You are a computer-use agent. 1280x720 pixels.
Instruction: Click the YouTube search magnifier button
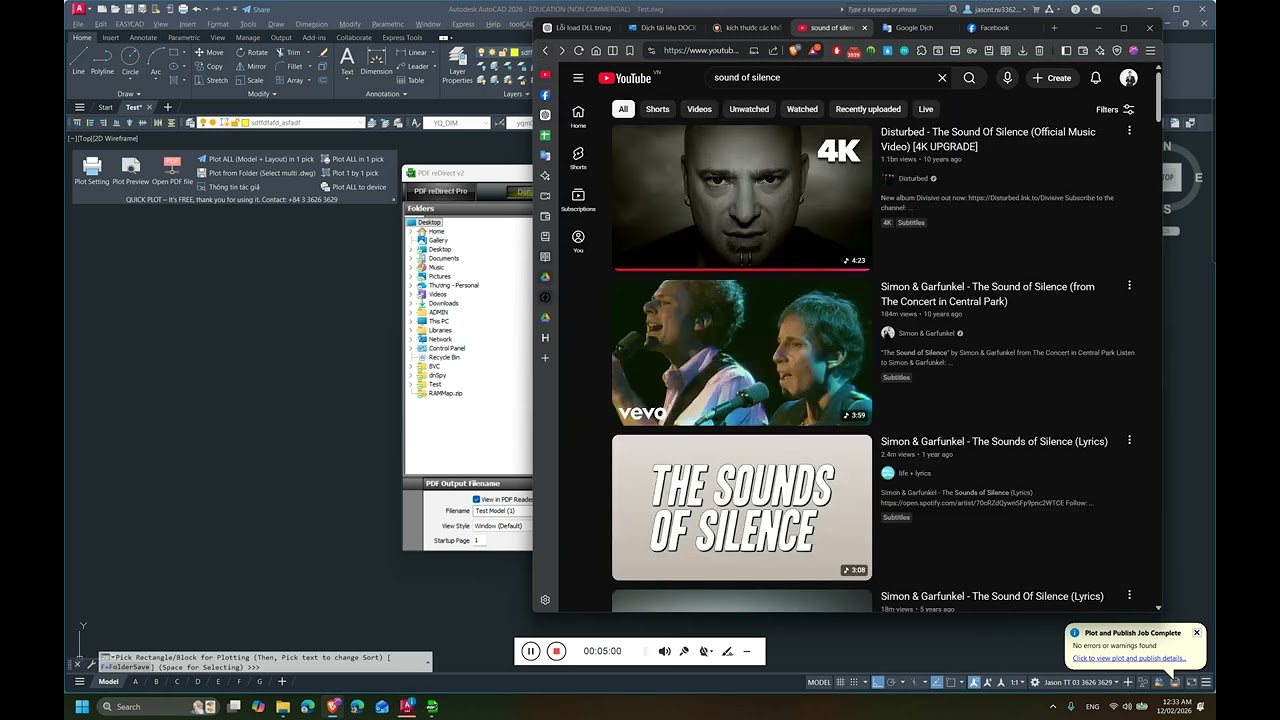[x=969, y=78]
